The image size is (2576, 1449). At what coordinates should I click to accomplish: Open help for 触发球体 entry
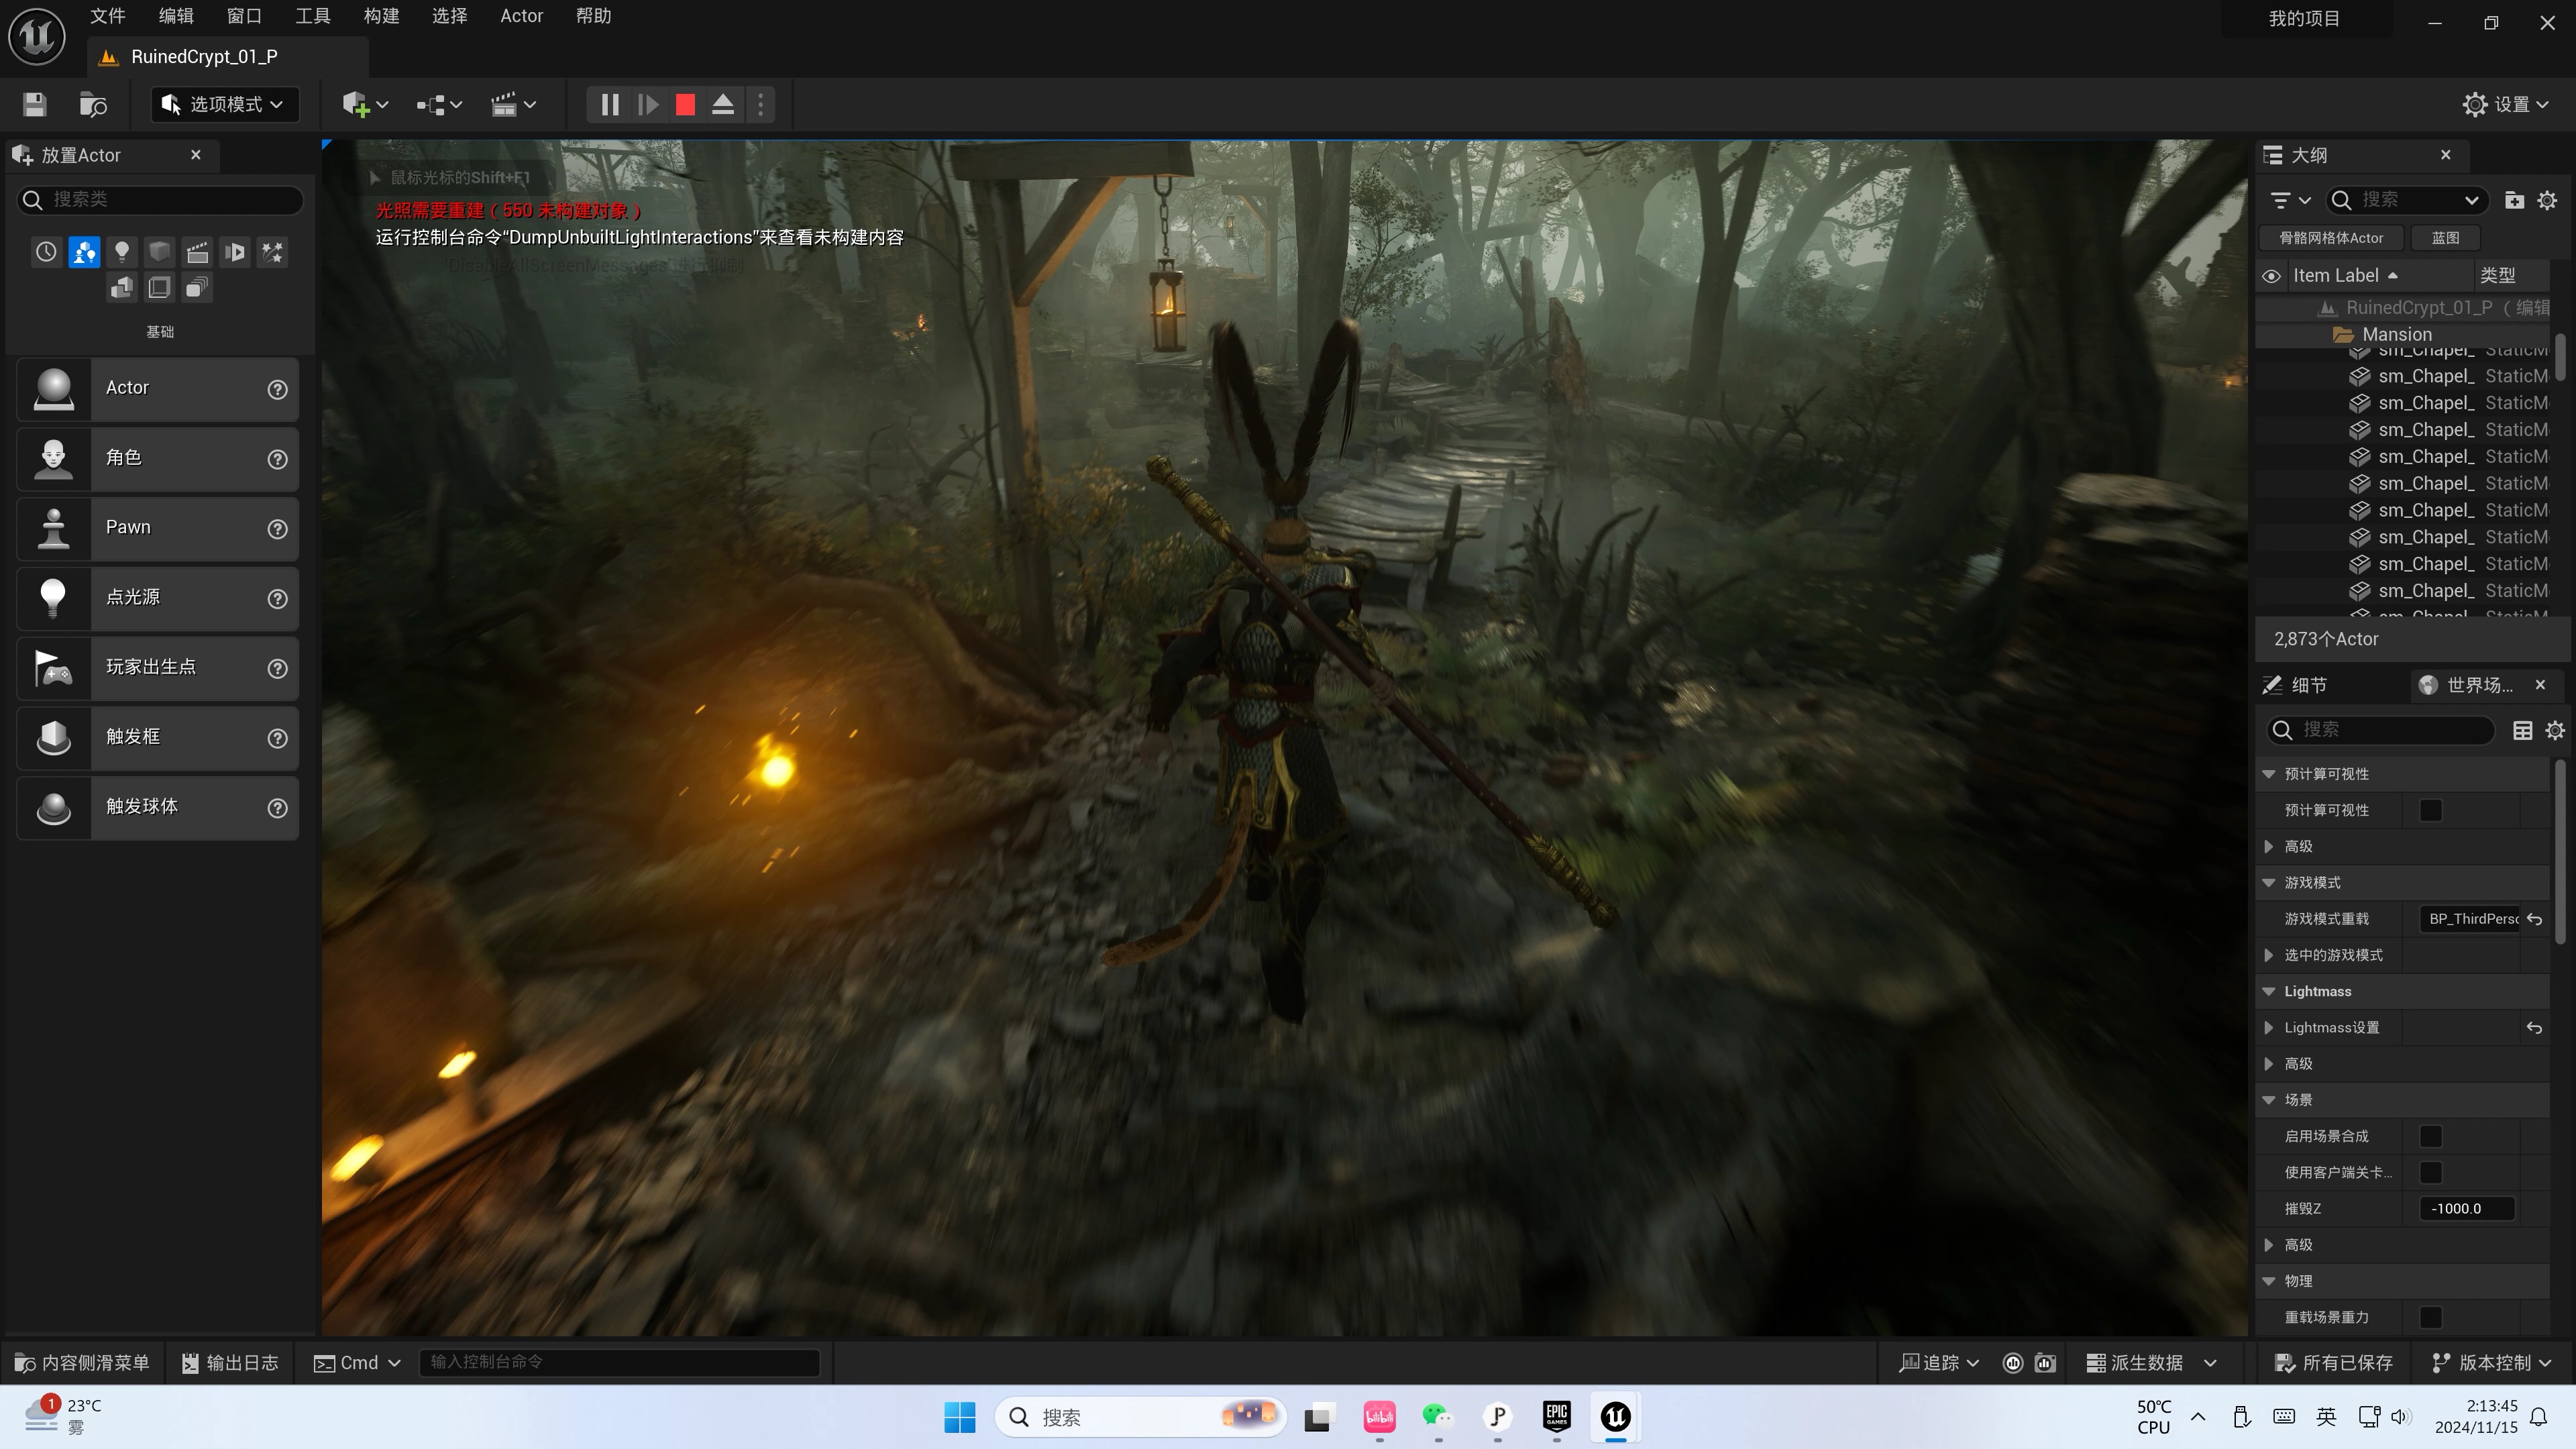[x=278, y=807]
